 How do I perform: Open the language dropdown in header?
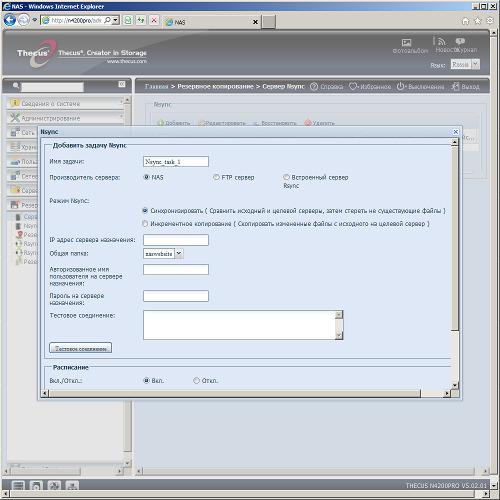coord(476,64)
